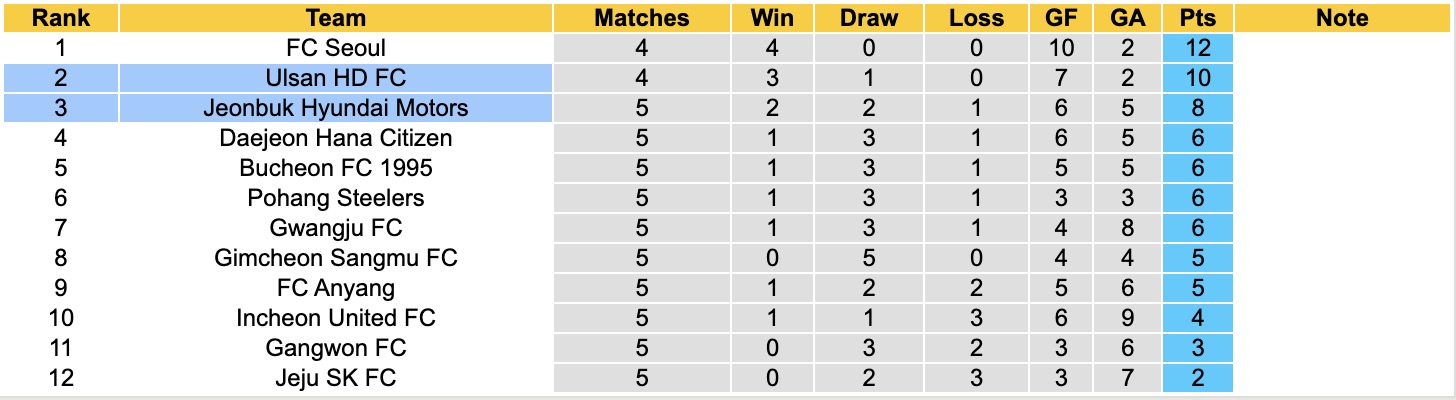
Task: Click Gimcheon Sangmu's draw count of 5
Action: click(869, 258)
